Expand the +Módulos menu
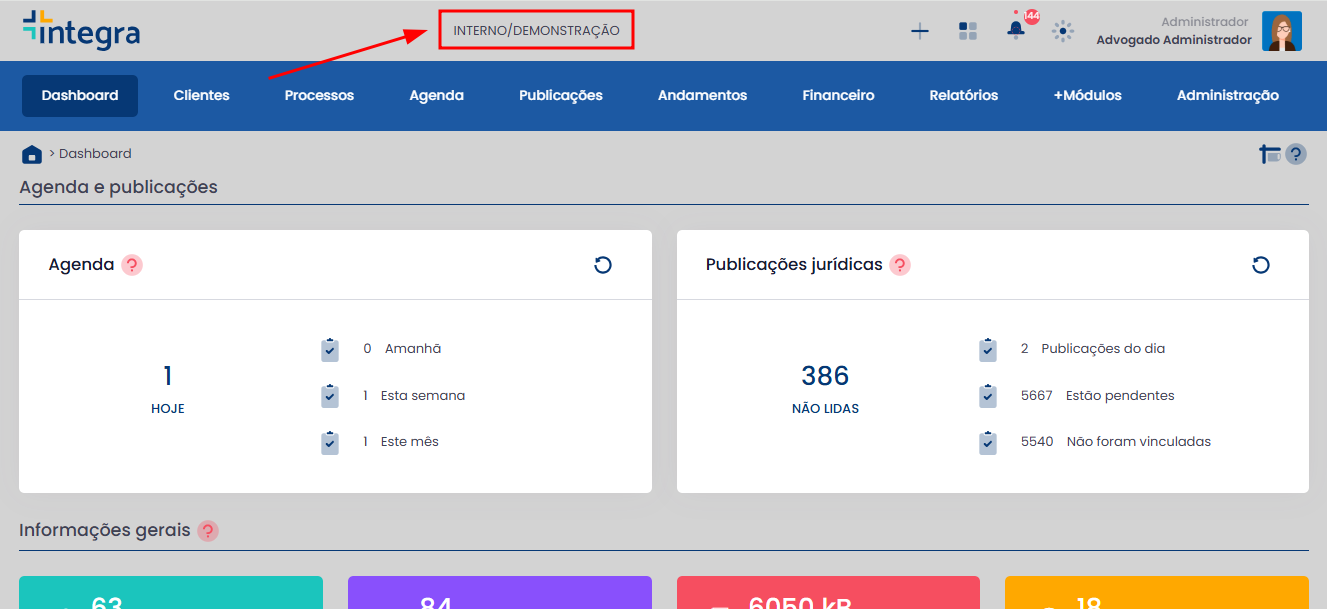Image resolution: width=1327 pixels, height=609 pixels. (1087, 96)
